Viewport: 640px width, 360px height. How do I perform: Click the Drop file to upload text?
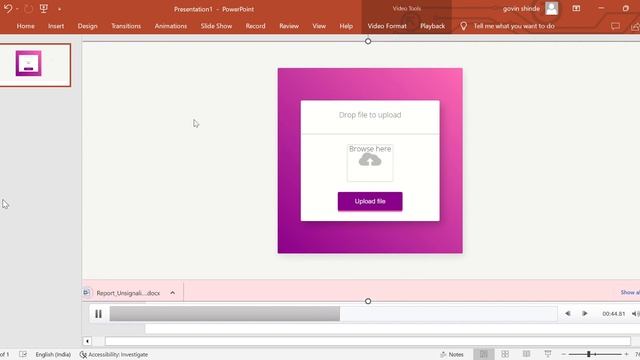[x=370, y=115]
